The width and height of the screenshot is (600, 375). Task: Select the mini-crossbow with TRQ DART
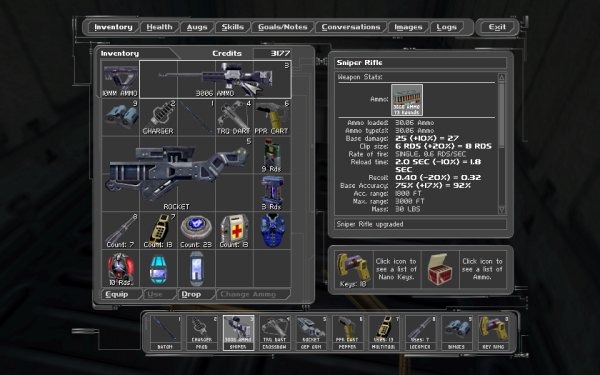click(234, 117)
